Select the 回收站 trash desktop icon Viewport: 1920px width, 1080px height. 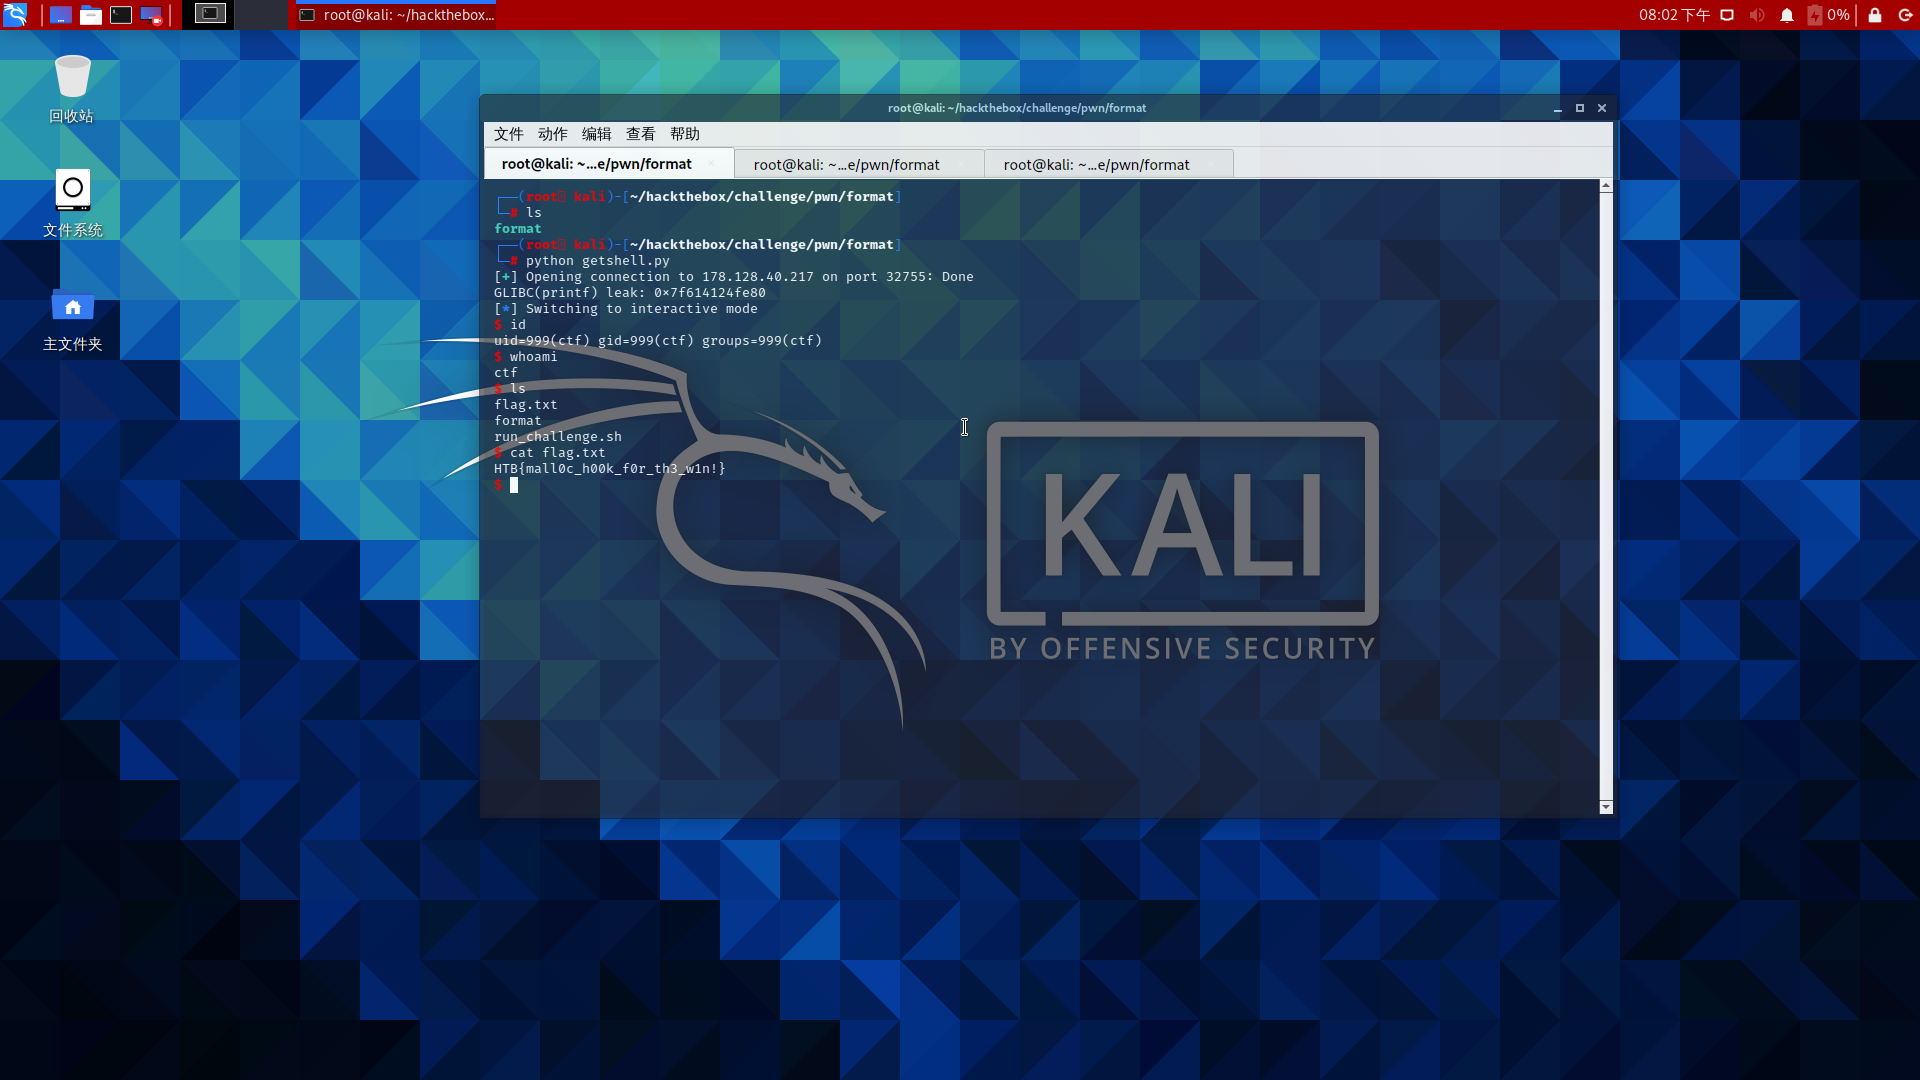[72, 88]
